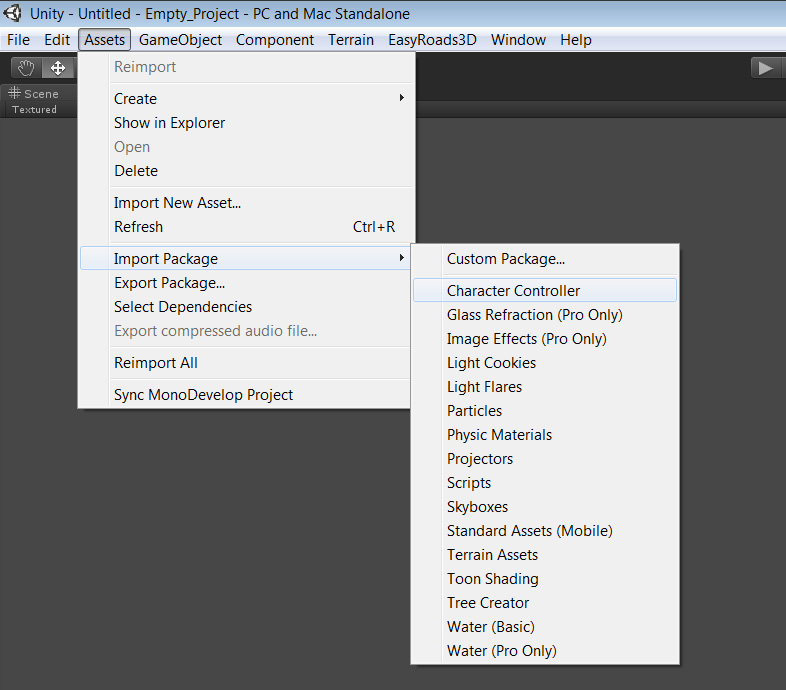Open the File menu
The image size is (786, 690).
pyautogui.click(x=19, y=40)
